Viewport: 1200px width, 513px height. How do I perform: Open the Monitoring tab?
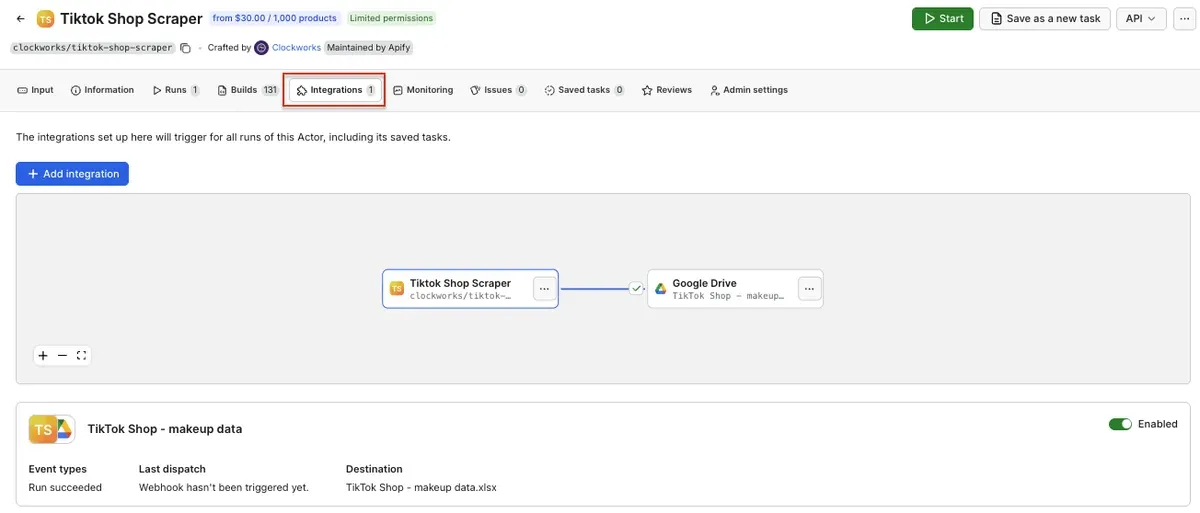pos(423,90)
